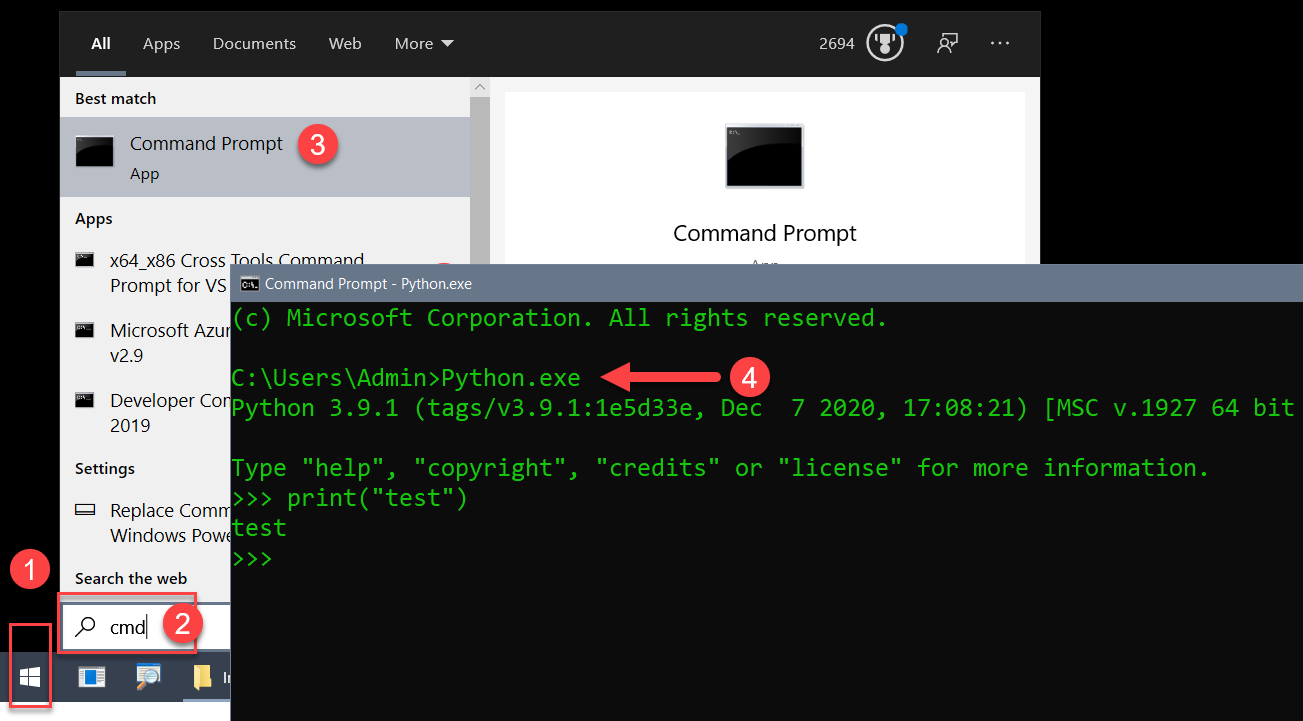
Task: Open Replace Command Prompt settings result
Action: [145, 522]
